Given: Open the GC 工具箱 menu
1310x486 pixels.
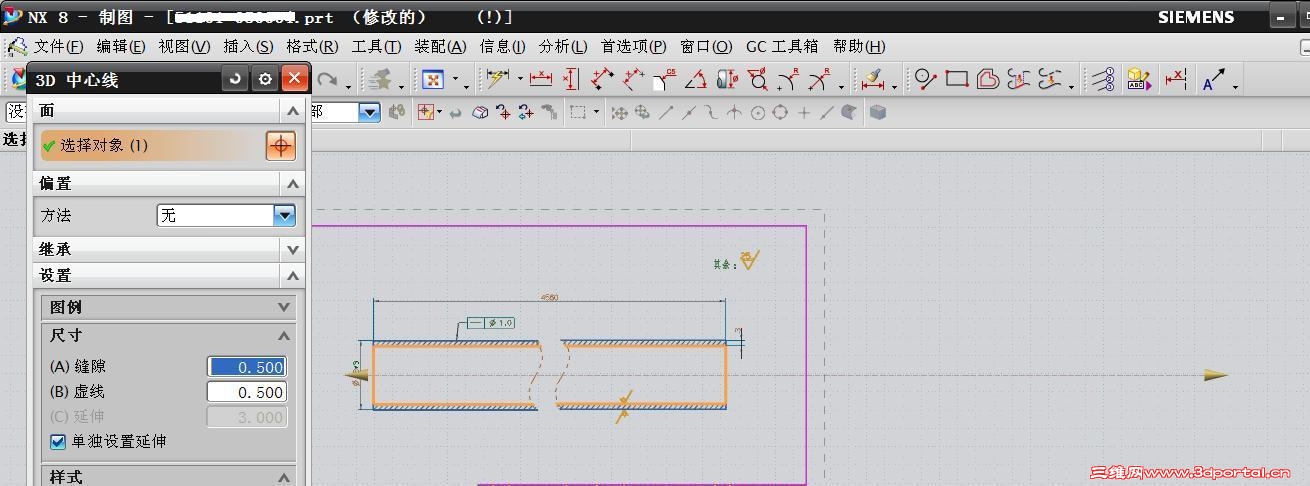Looking at the screenshot, I should (x=782, y=46).
